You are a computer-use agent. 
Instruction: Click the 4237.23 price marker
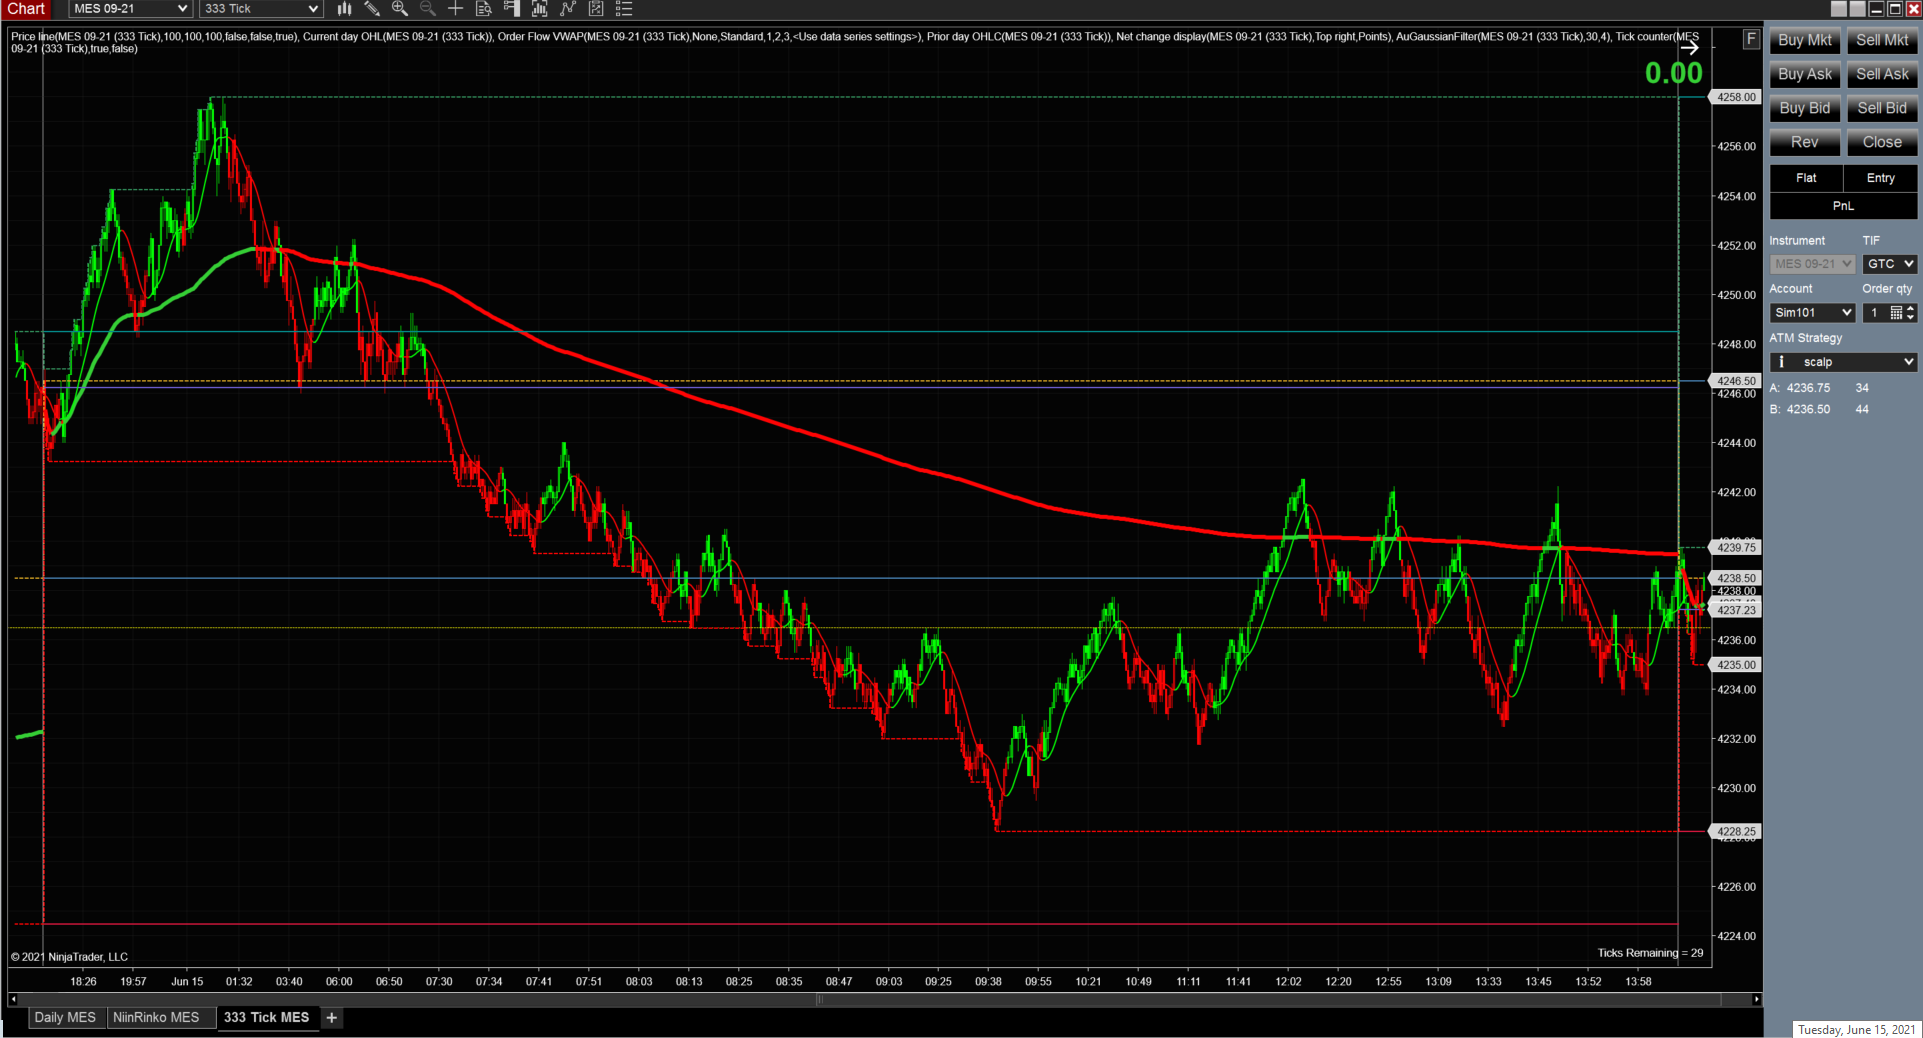click(x=1736, y=610)
